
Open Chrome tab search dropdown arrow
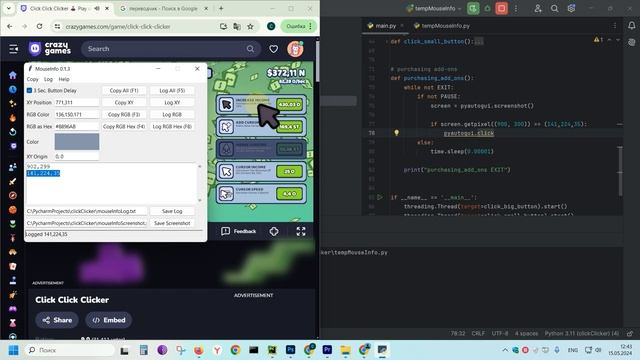(x=9, y=8)
